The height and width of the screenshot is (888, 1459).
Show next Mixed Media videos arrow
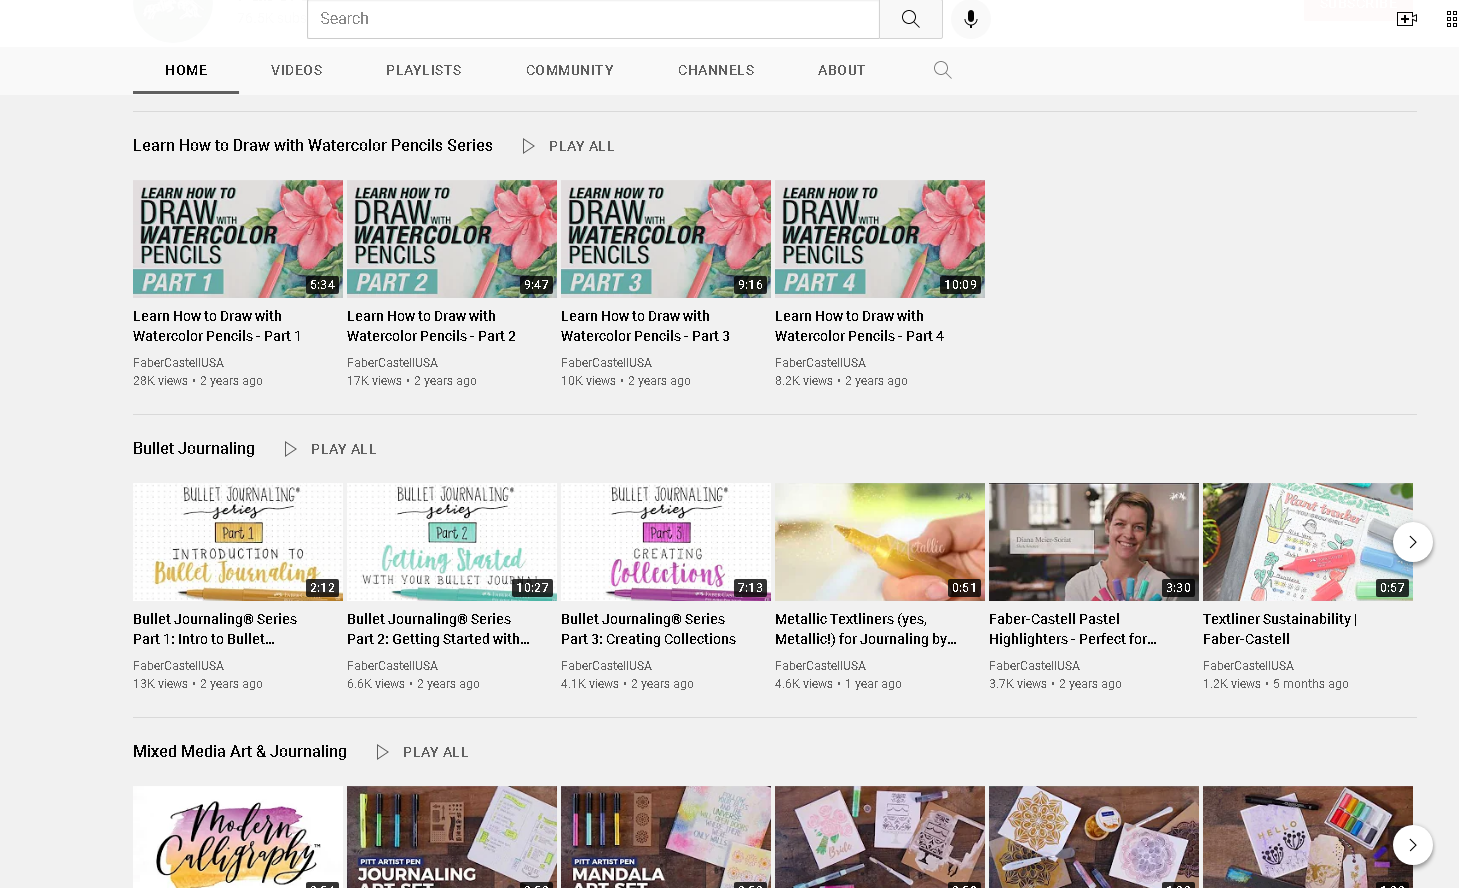pyautogui.click(x=1412, y=845)
